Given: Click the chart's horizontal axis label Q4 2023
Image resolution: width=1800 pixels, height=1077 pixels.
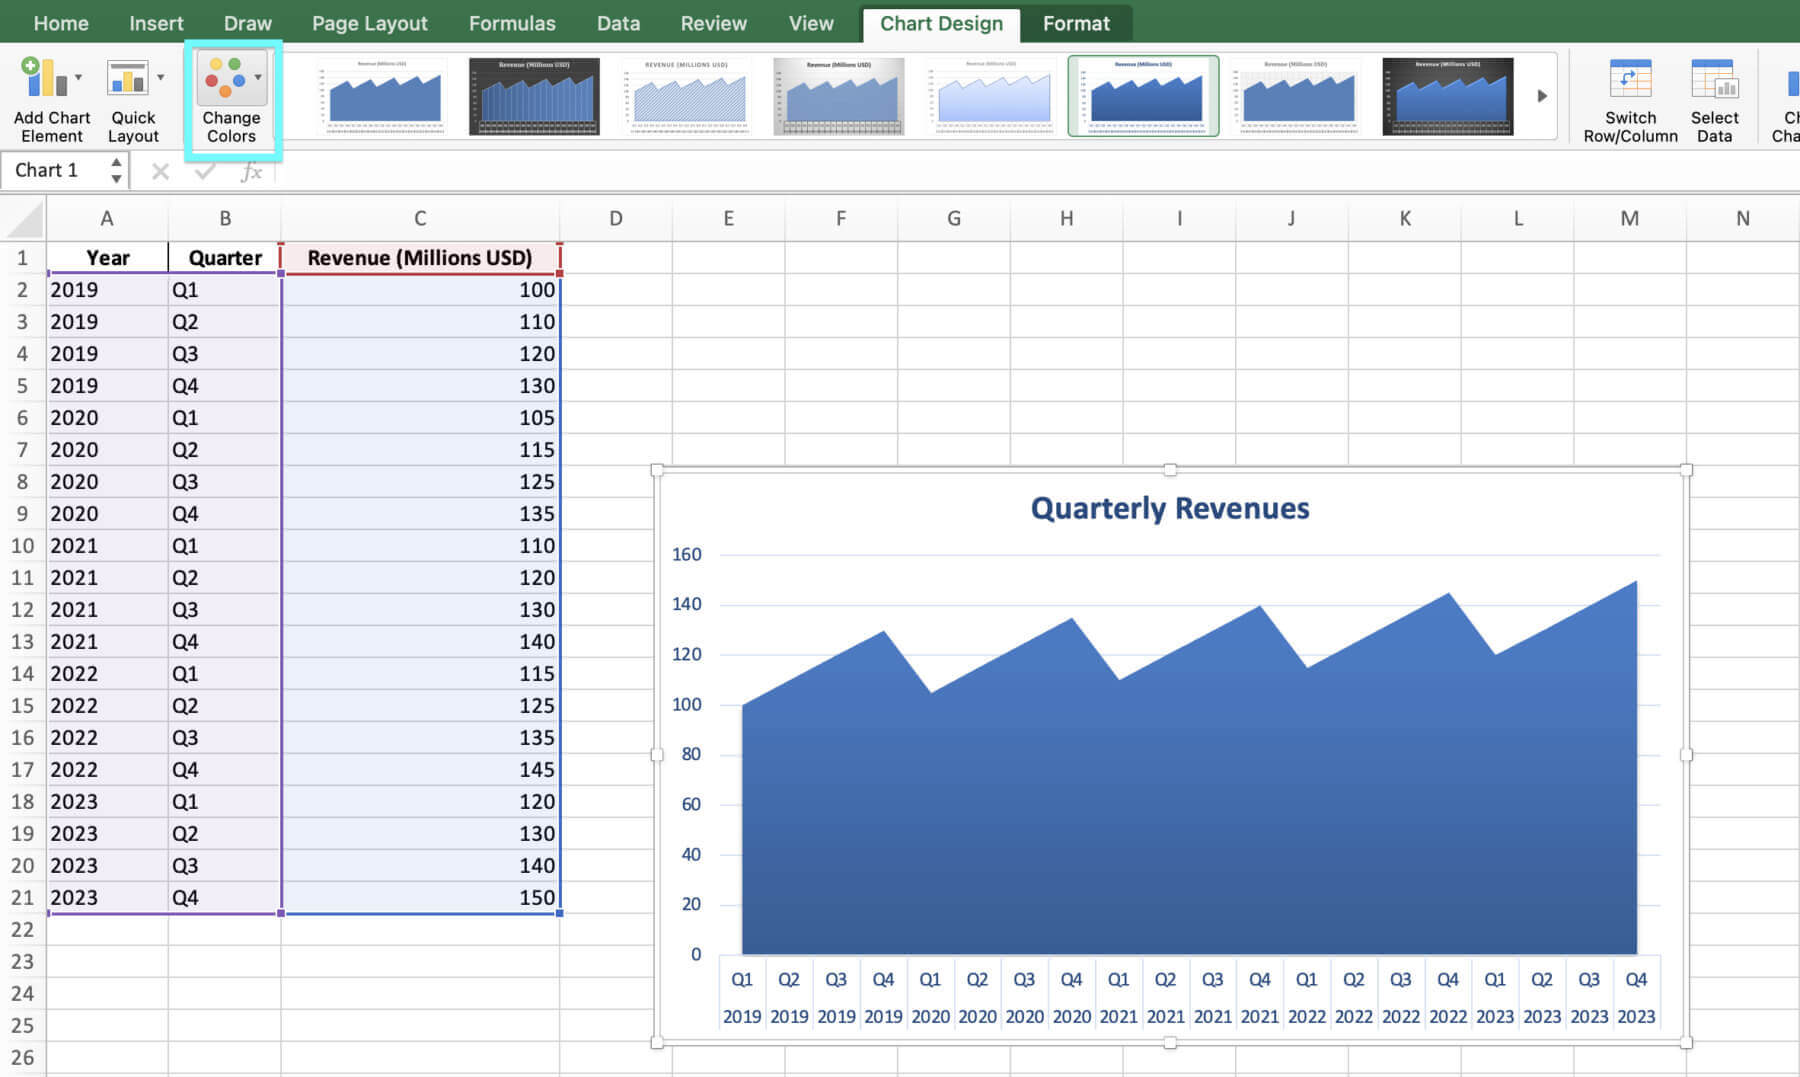Looking at the screenshot, I should pyautogui.click(x=1636, y=998).
